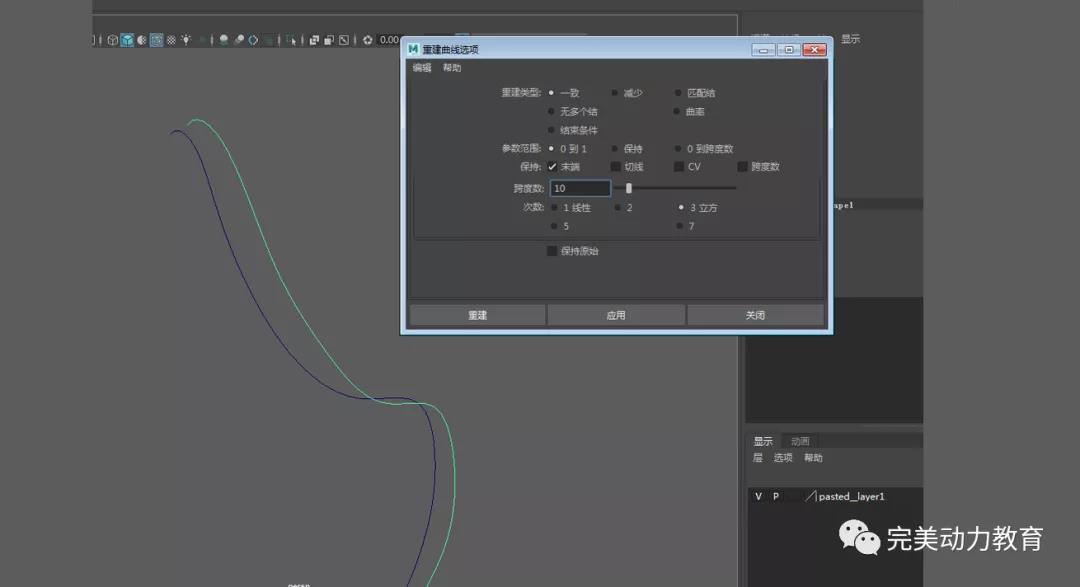Click the 应用 button
The width and height of the screenshot is (1080, 587).
click(616, 315)
